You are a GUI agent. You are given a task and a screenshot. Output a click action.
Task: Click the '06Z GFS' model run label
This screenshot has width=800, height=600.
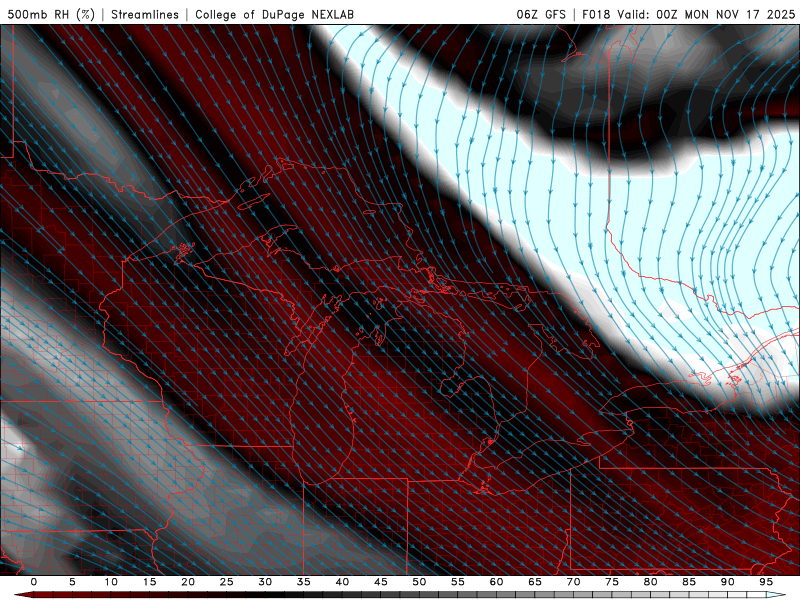click(x=541, y=14)
